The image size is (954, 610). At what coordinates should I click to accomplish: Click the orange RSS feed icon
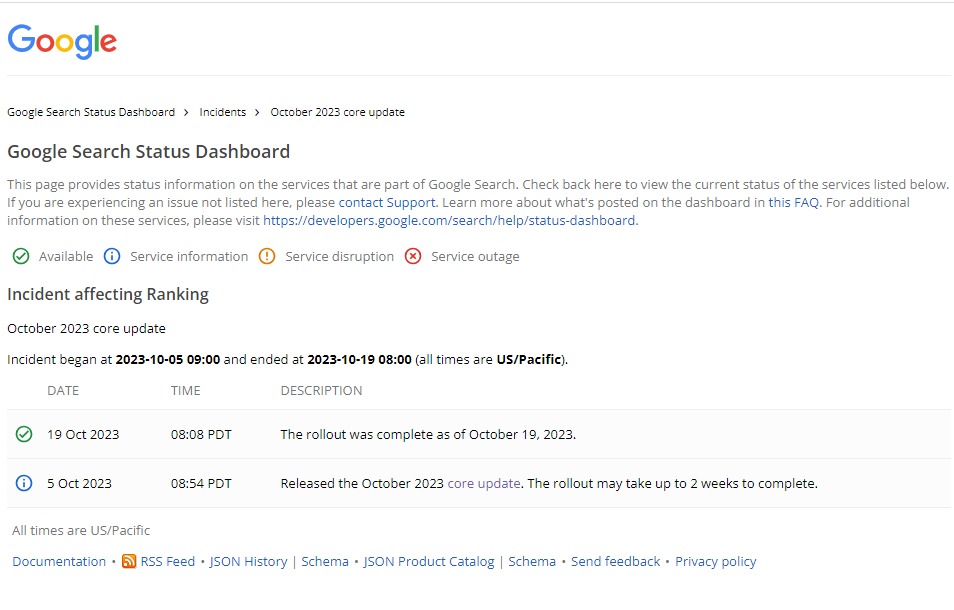129,561
